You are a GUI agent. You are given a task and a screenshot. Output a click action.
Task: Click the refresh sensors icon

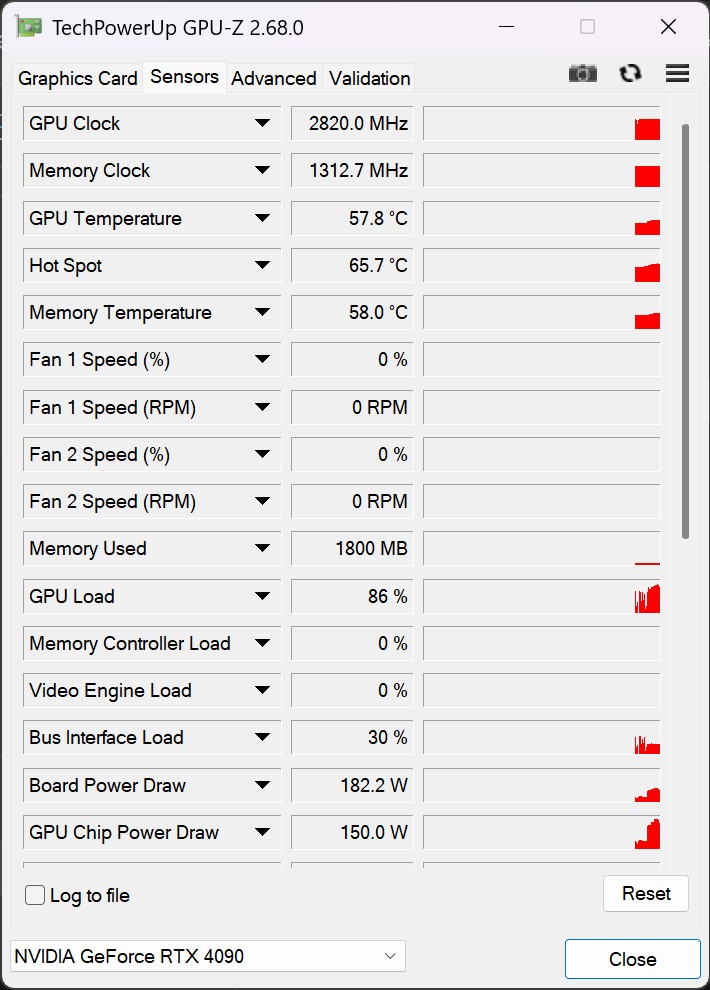point(630,73)
